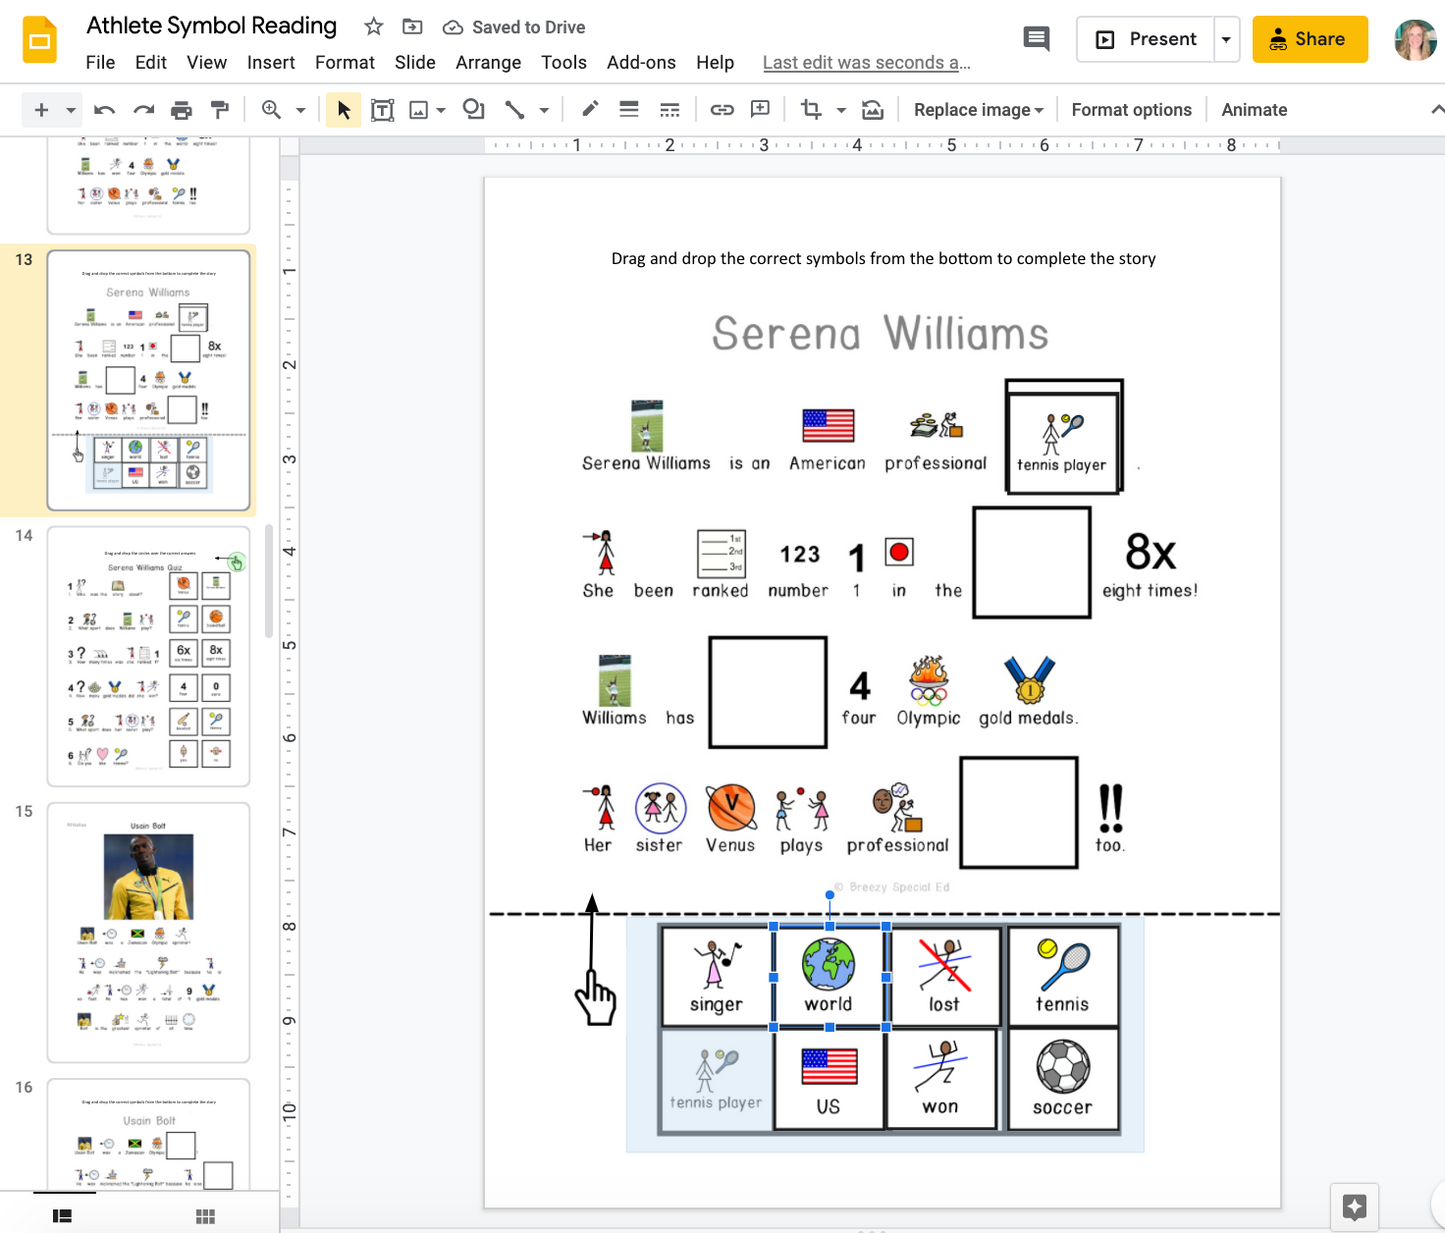Open the Add-ons menu
This screenshot has width=1445, height=1233.
point(641,62)
